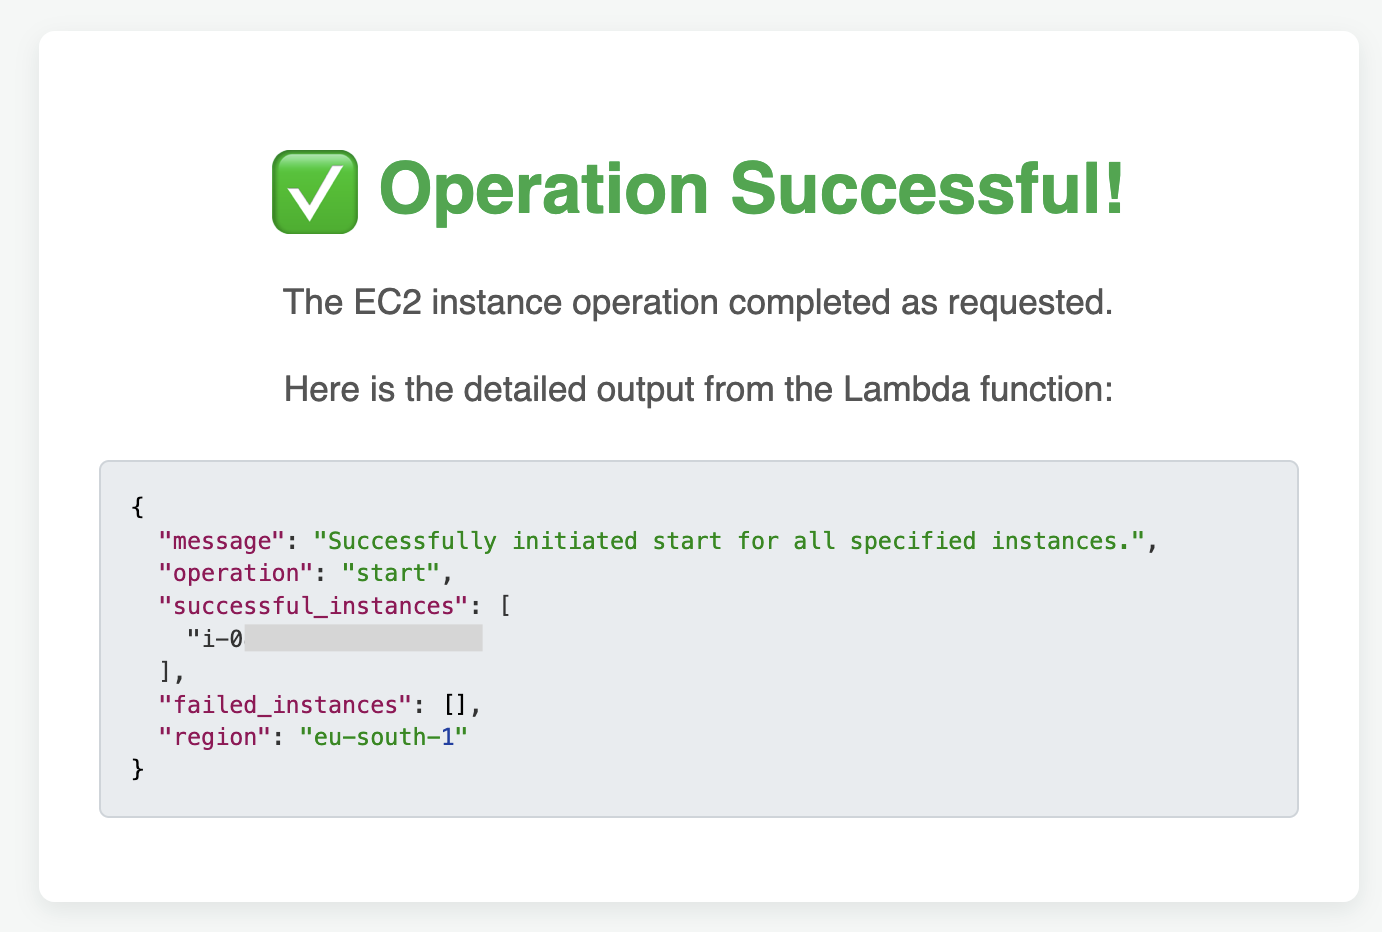Click the "Successfully initiated start" message string
Image resolution: width=1382 pixels, height=932 pixels.
pyautogui.click(x=729, y=541)
